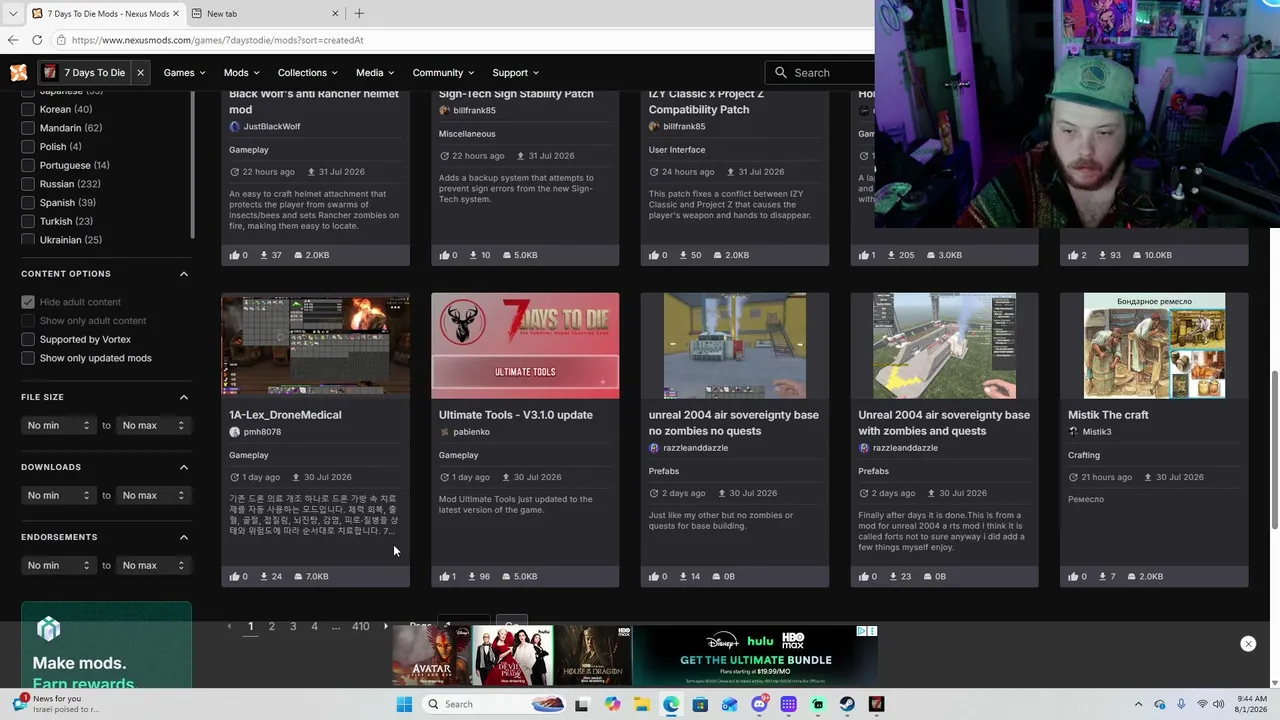The image size is (1280, 720).
Task: Select the Russian language checkbox
Action: click(x=28, y=184)
